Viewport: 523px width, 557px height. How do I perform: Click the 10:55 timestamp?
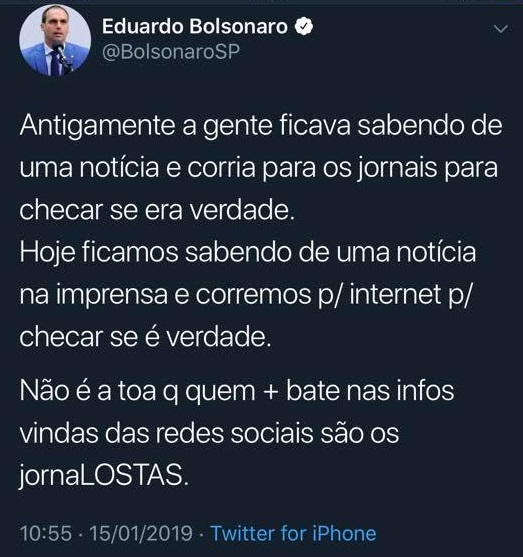pos(46,533)
